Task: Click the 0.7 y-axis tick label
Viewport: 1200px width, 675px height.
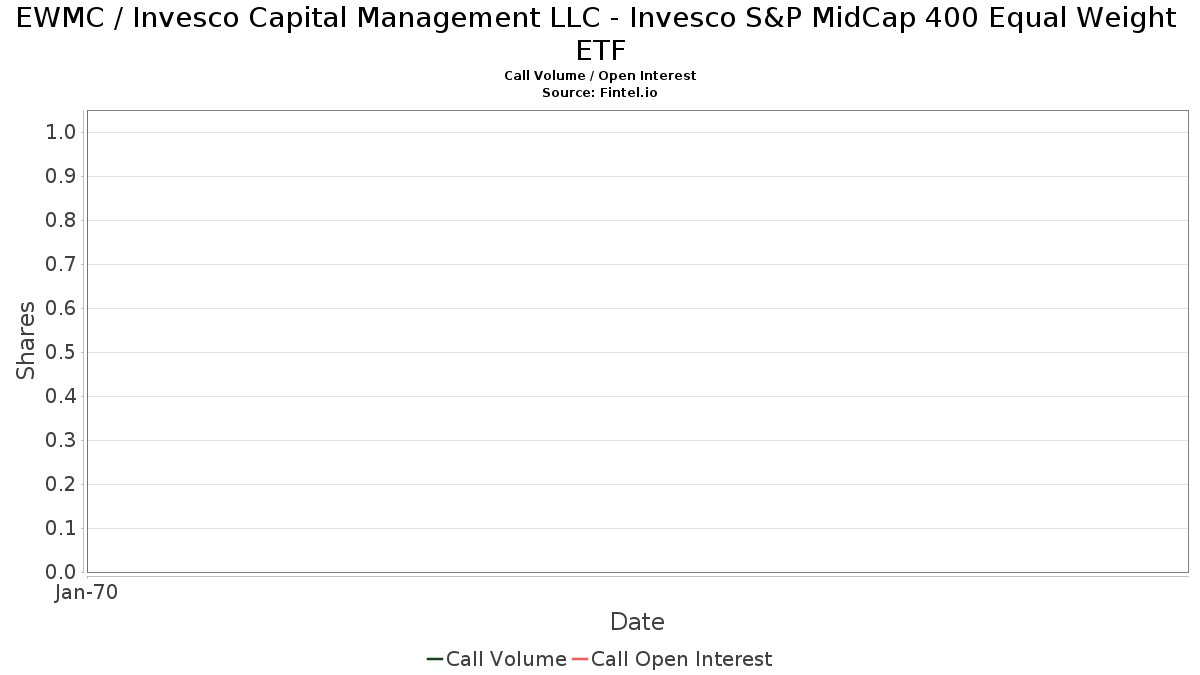Action: click(61, 264)
